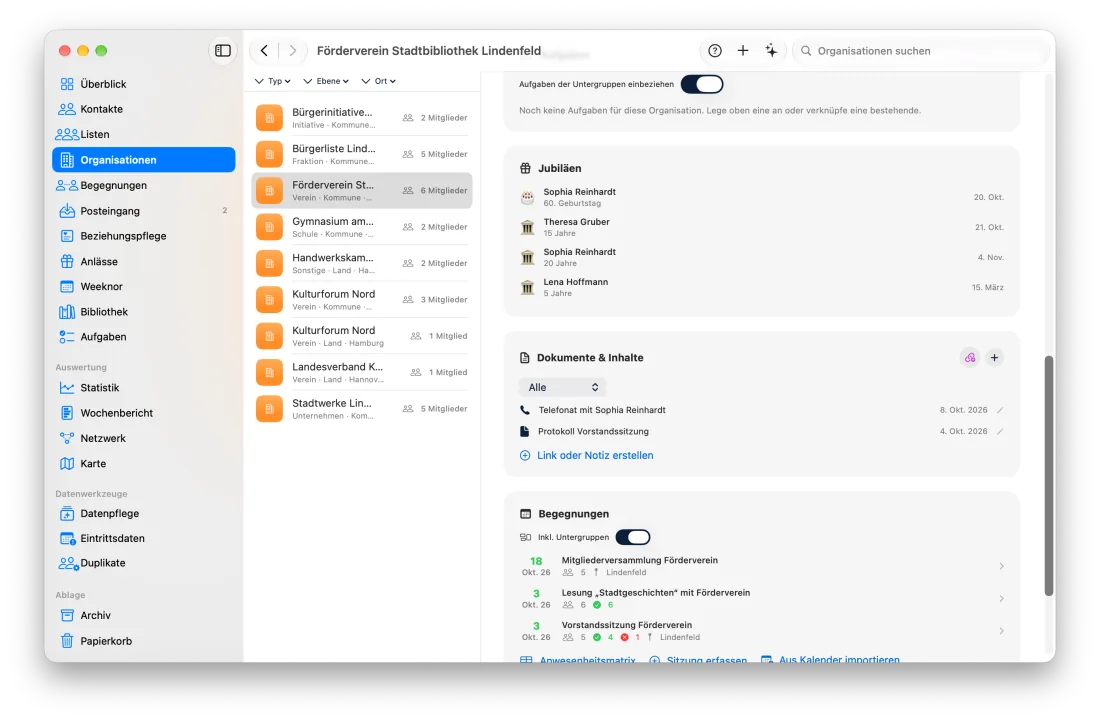Open the help question mark icon
This screenshot has height=721, width=1100.
[x=715, y=50]
